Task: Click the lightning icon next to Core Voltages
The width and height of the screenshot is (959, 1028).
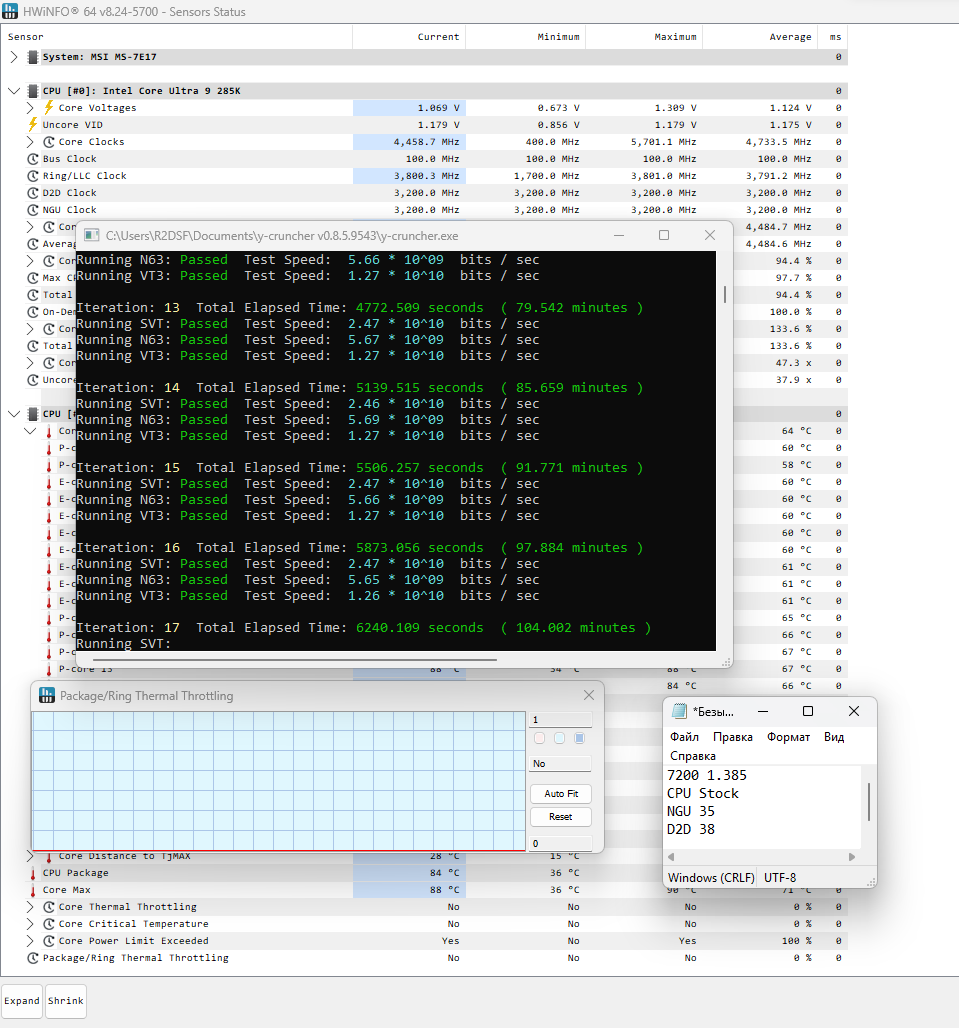Action: tap(49, 108)
